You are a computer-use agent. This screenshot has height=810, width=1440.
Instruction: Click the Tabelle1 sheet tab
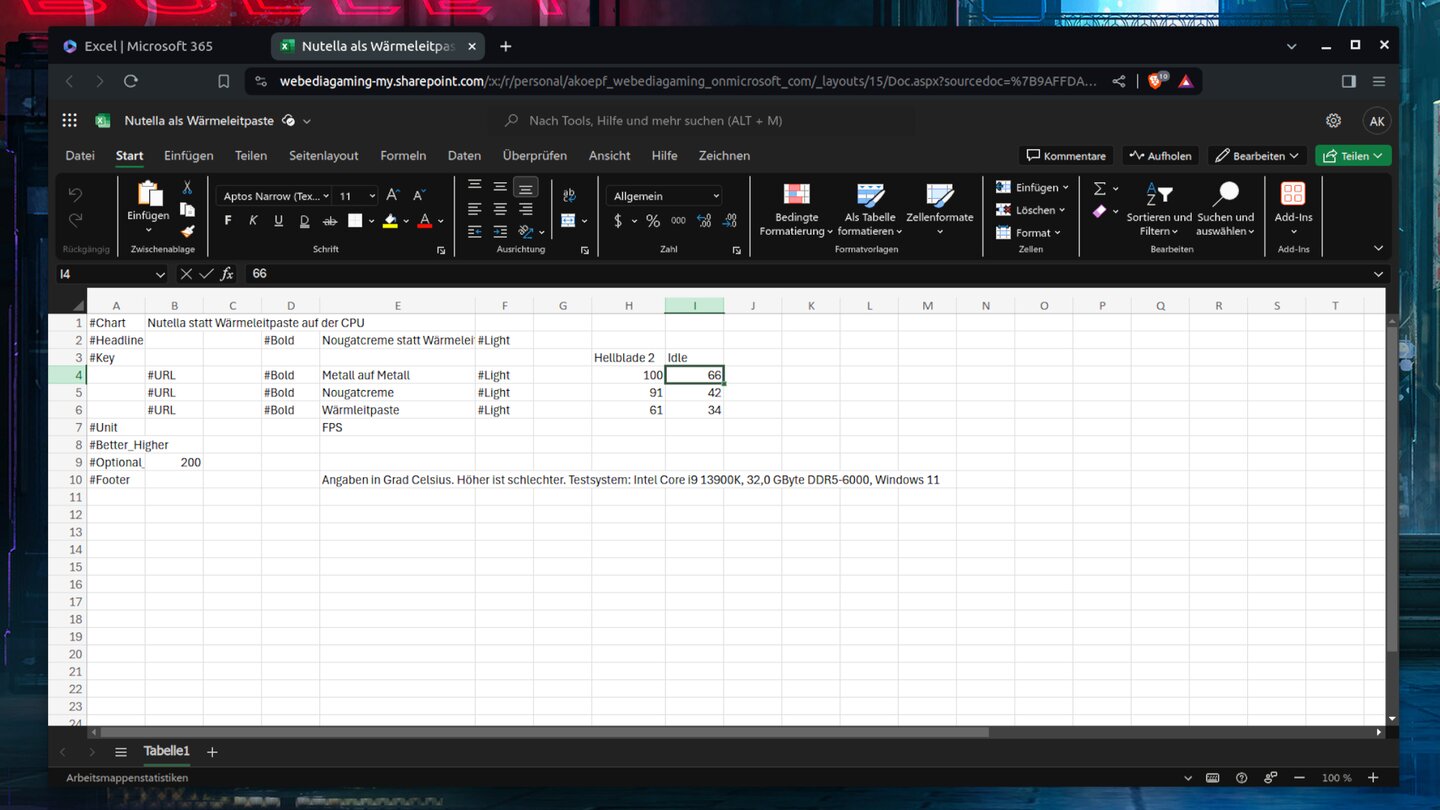click(x=166, y=751)
